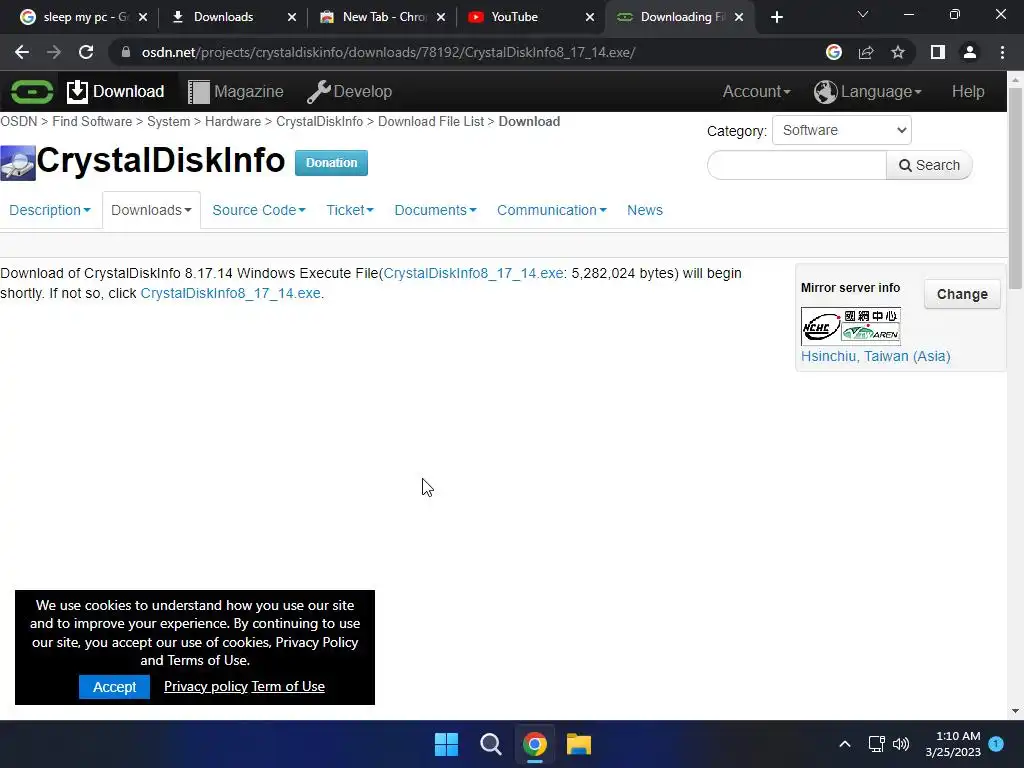This screenshot has height=768, width=1024.
Task: Open the News tab
Action: pos(645,210)
